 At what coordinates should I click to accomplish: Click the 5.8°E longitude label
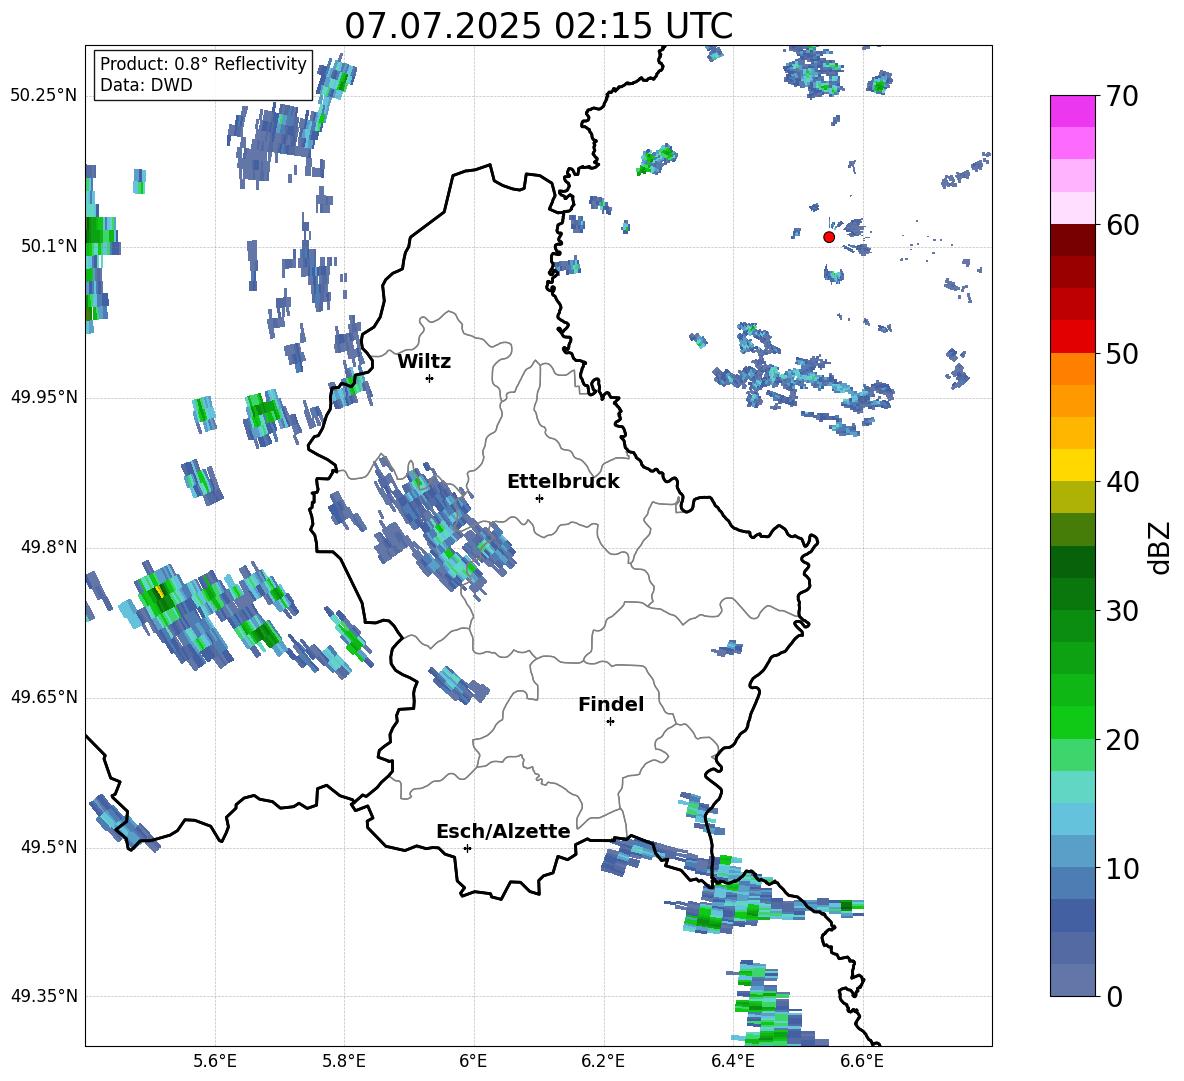(x=344, y=1061)
